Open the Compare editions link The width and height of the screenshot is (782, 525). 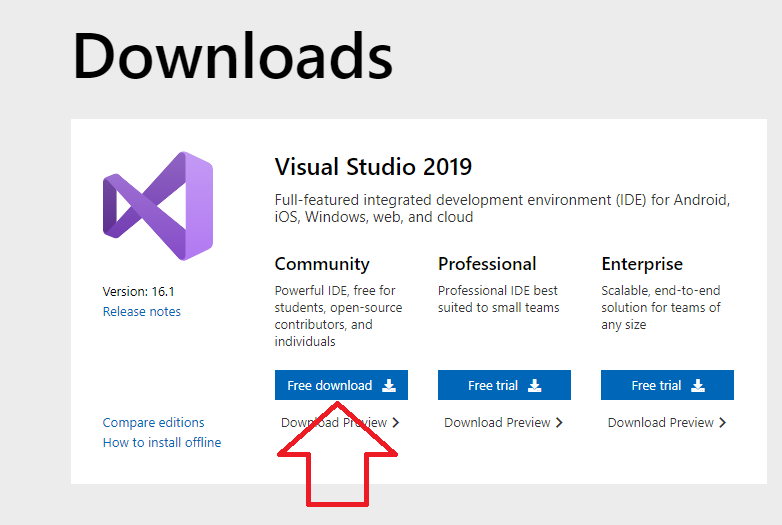pyautogui.click(x=154, y=422)
